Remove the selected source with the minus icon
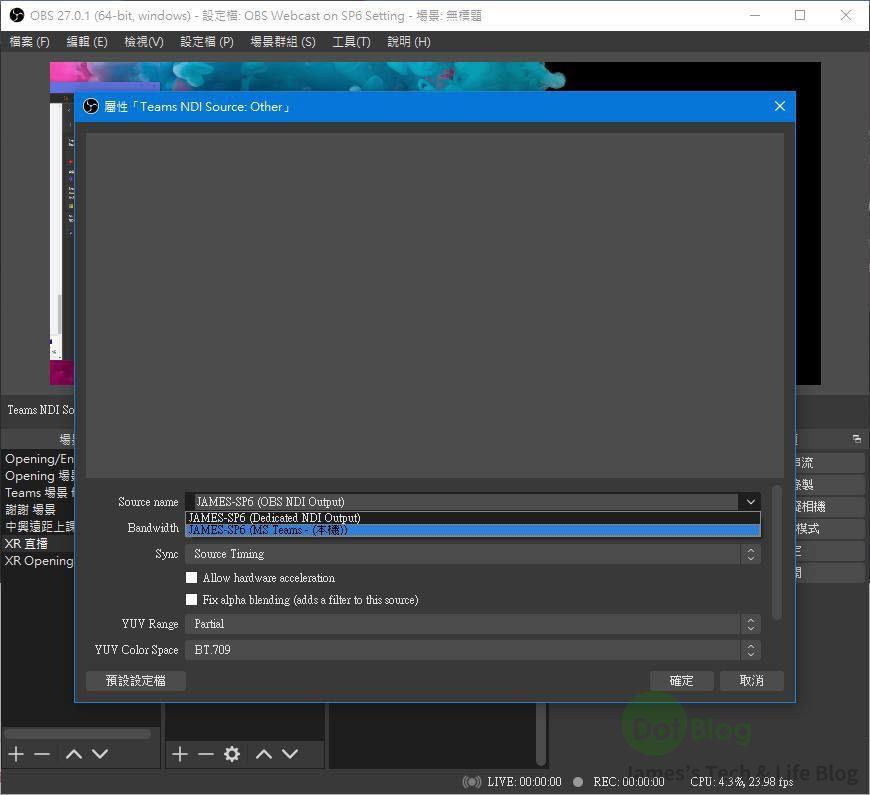The width and height of the screenshot is (870, 795). (x=206, y=754)
